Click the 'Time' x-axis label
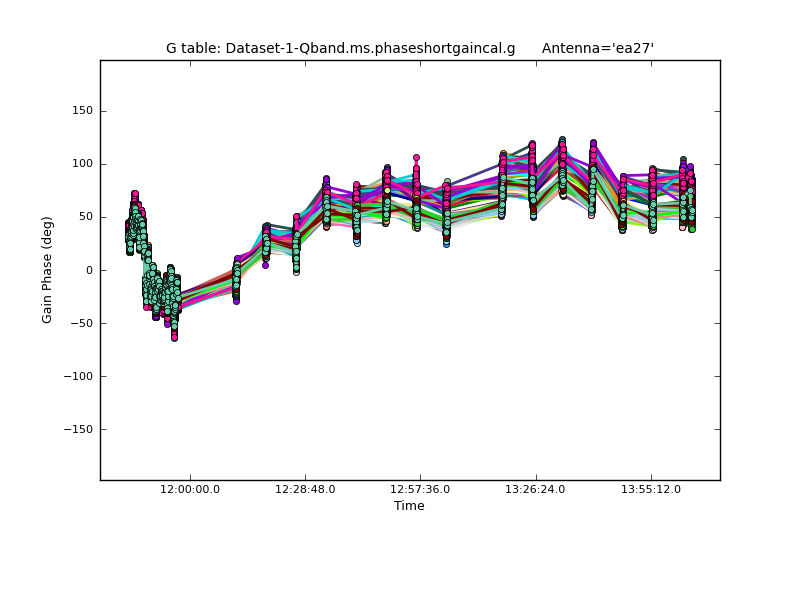Screen dimensions: 800x600 click(409, 506)
